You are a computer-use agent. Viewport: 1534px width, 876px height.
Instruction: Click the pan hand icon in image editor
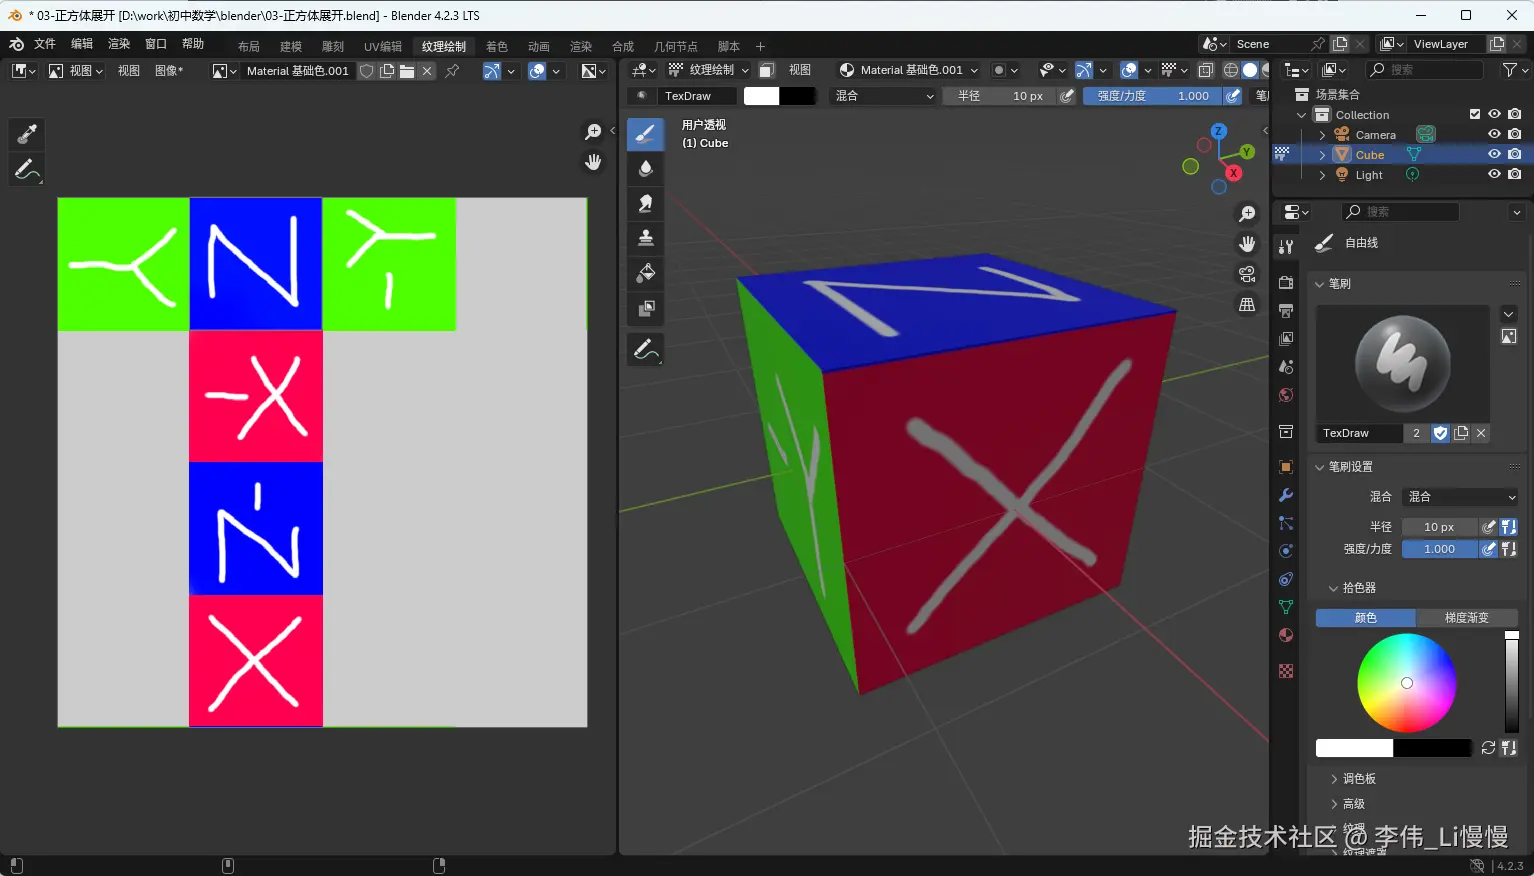point(593,162)
